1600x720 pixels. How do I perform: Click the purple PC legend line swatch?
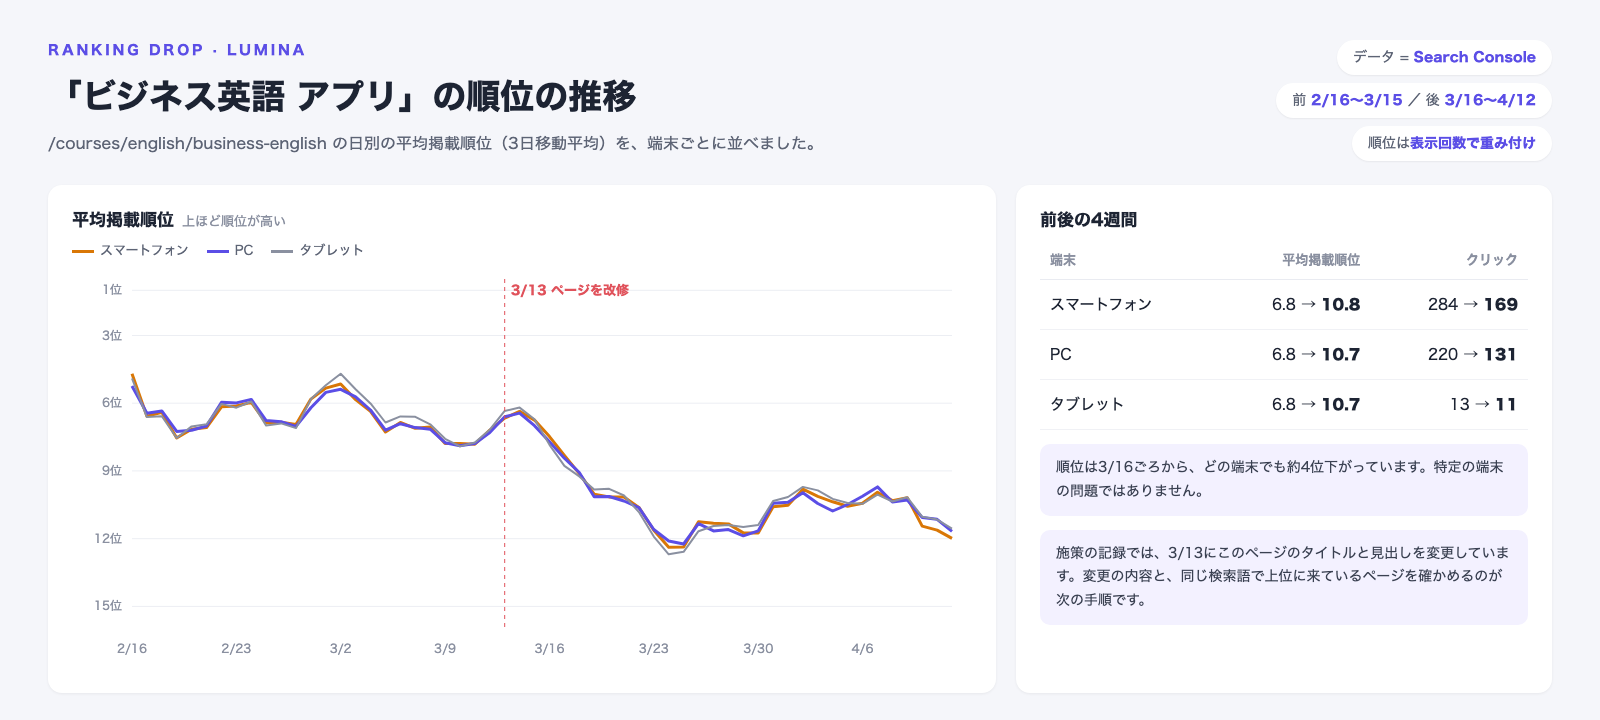[x=218, y=251]
